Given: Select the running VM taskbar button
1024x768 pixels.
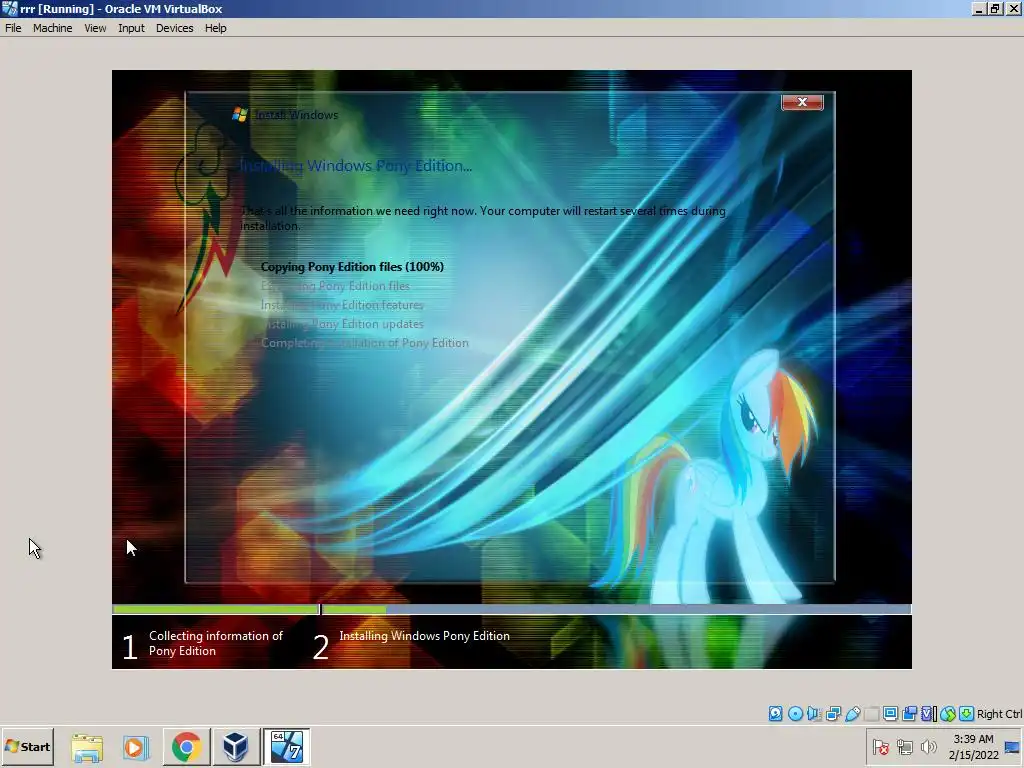Looking at the screenshot, I should (x=286, y=747).
